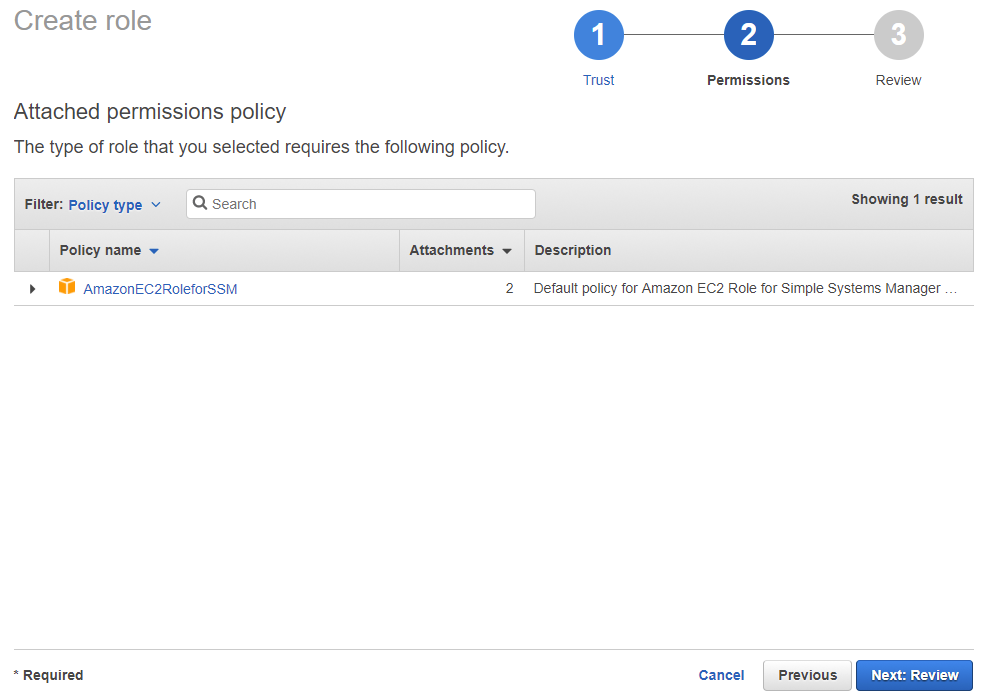The image size is (991, 697).
Task: Click the magnifying glass search icon
Action: pos(200,203)
